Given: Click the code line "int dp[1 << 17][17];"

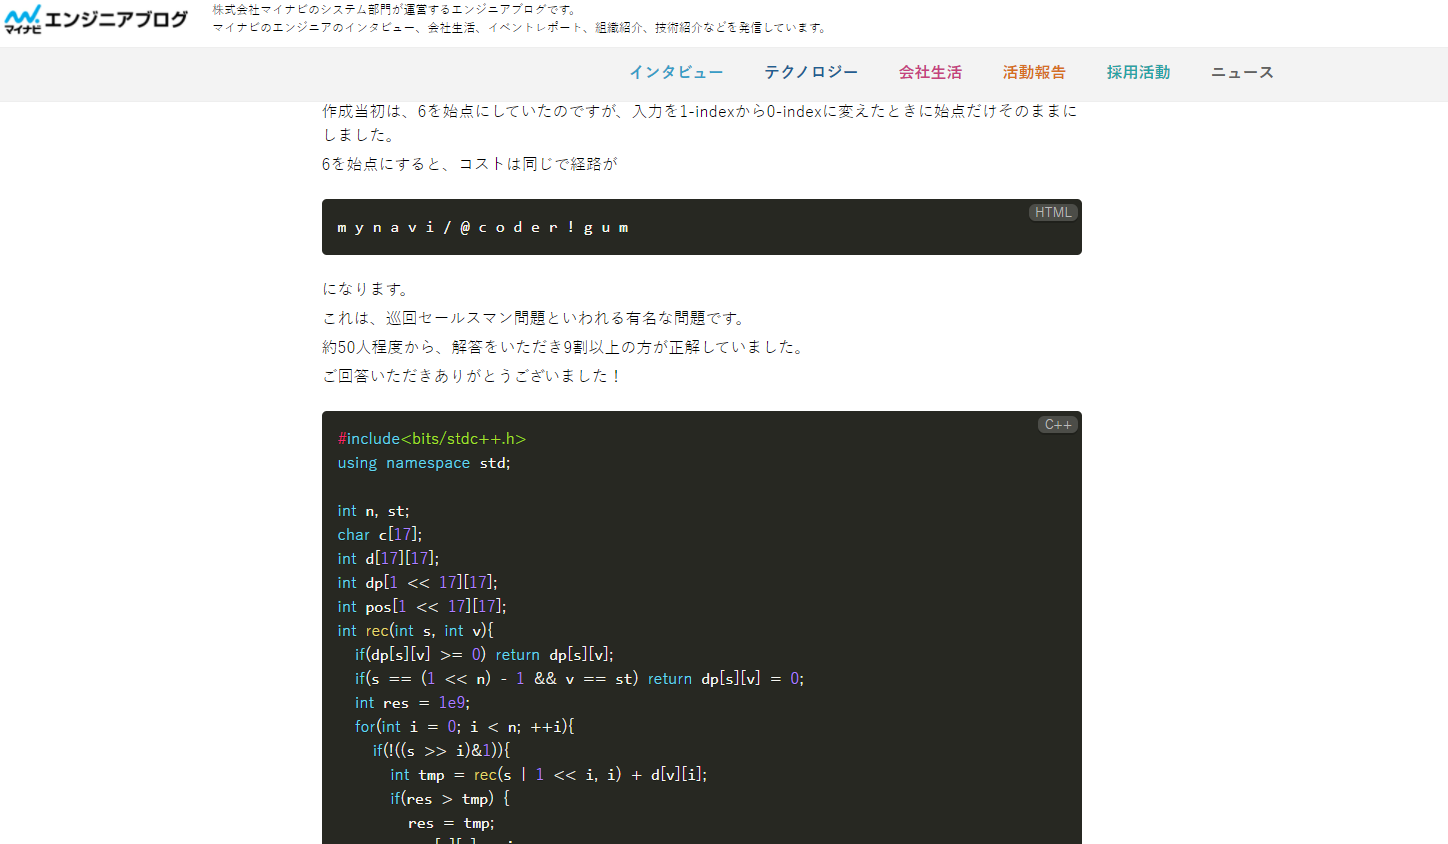Looking at the screenshot, I should [x=417, y=583].
